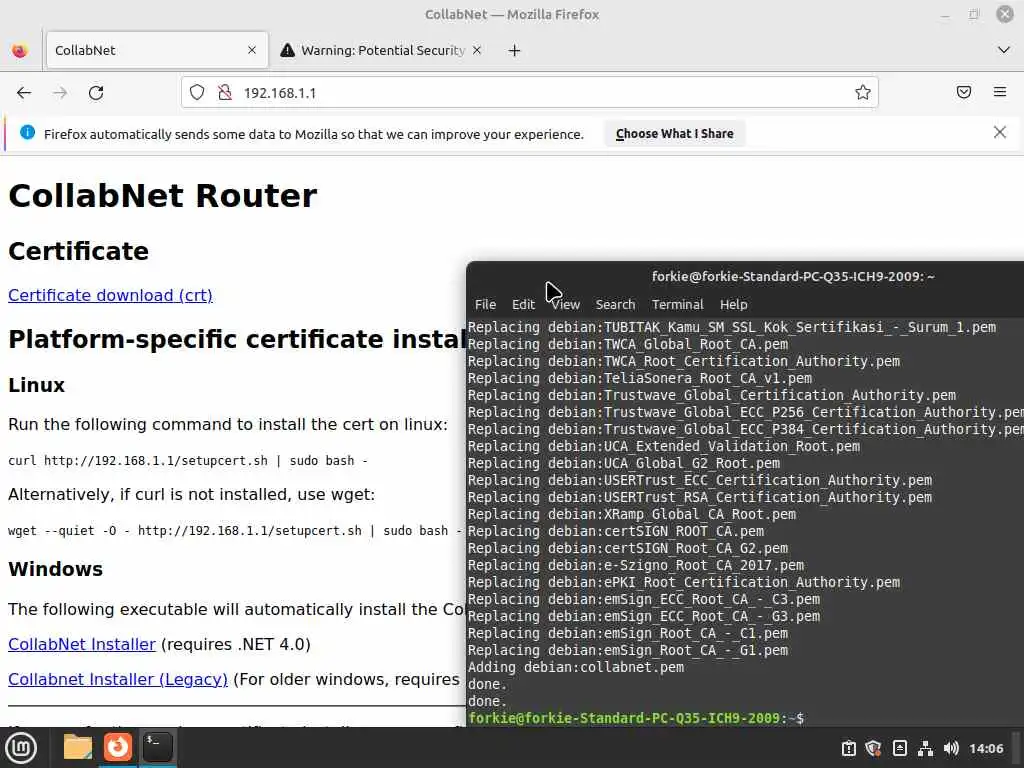Close the Firefox window
The height and width of the screenshot is (768, 1024).
(x=1004, y=14)
